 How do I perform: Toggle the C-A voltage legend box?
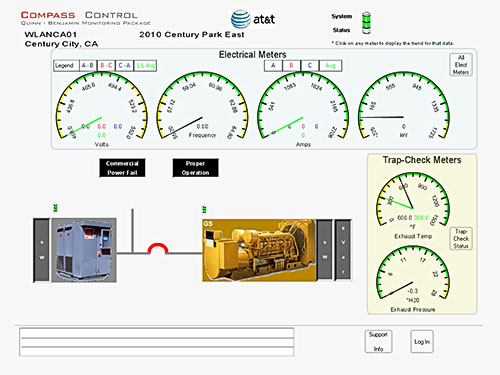125,65
